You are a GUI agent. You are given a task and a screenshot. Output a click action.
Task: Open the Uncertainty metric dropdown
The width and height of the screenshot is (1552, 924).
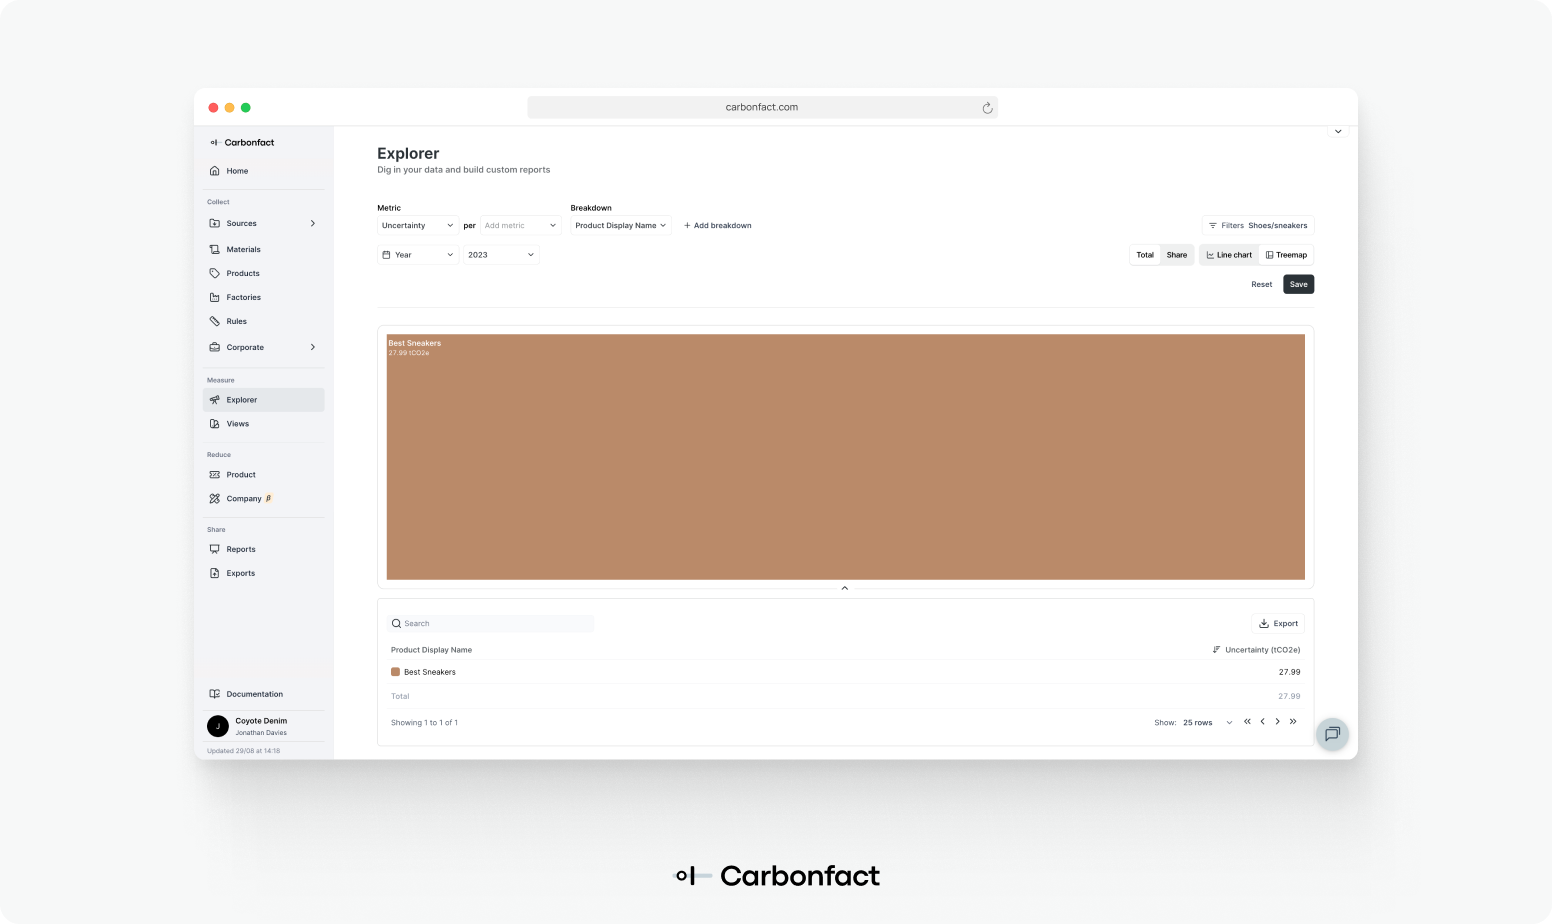[x=417, y=226]
